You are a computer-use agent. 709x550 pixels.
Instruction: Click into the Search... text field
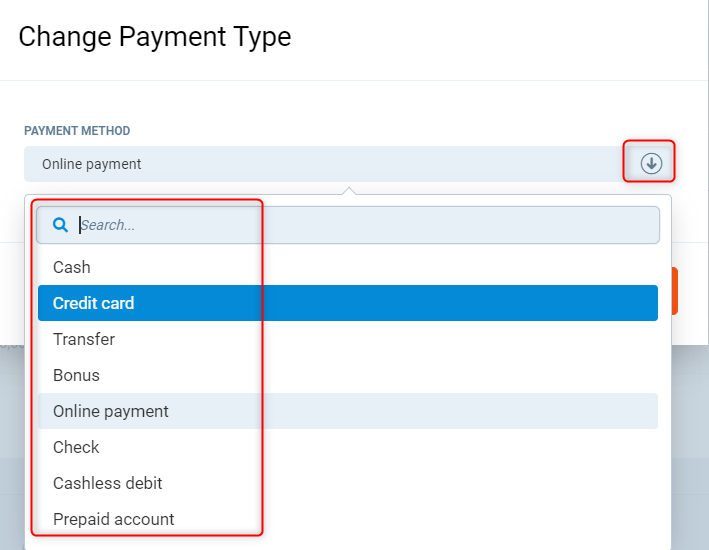pos(360,225)
